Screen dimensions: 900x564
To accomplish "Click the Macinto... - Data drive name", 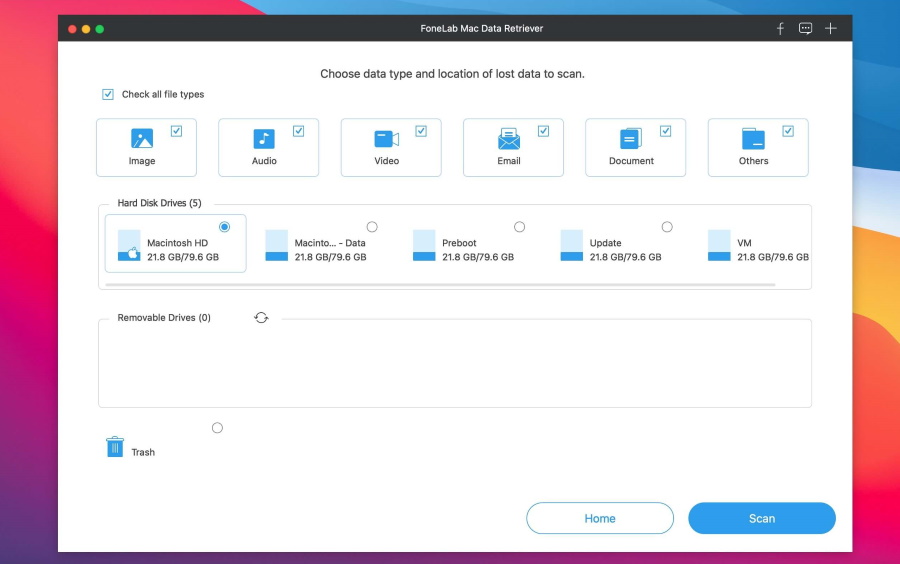I will coord(330,243).
